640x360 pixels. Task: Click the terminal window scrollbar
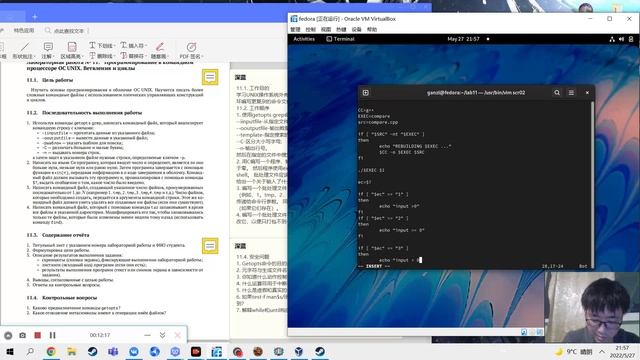click(592, 184)
